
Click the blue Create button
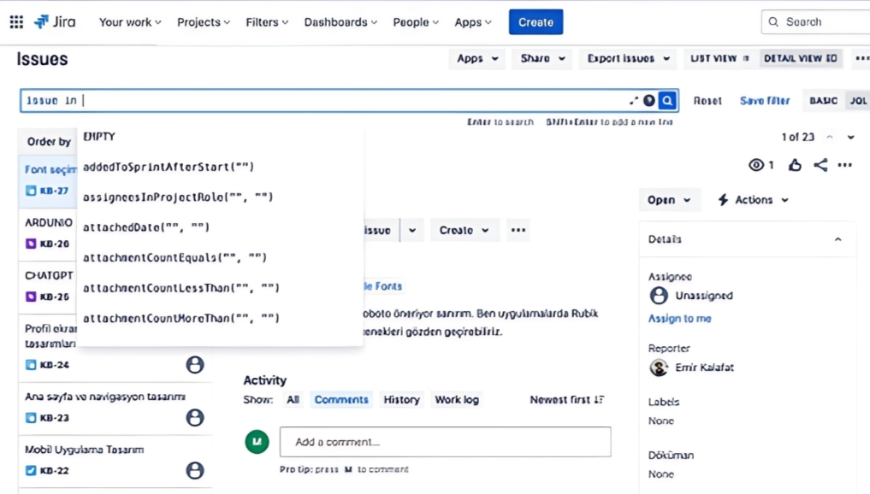(x=535, y=22)
